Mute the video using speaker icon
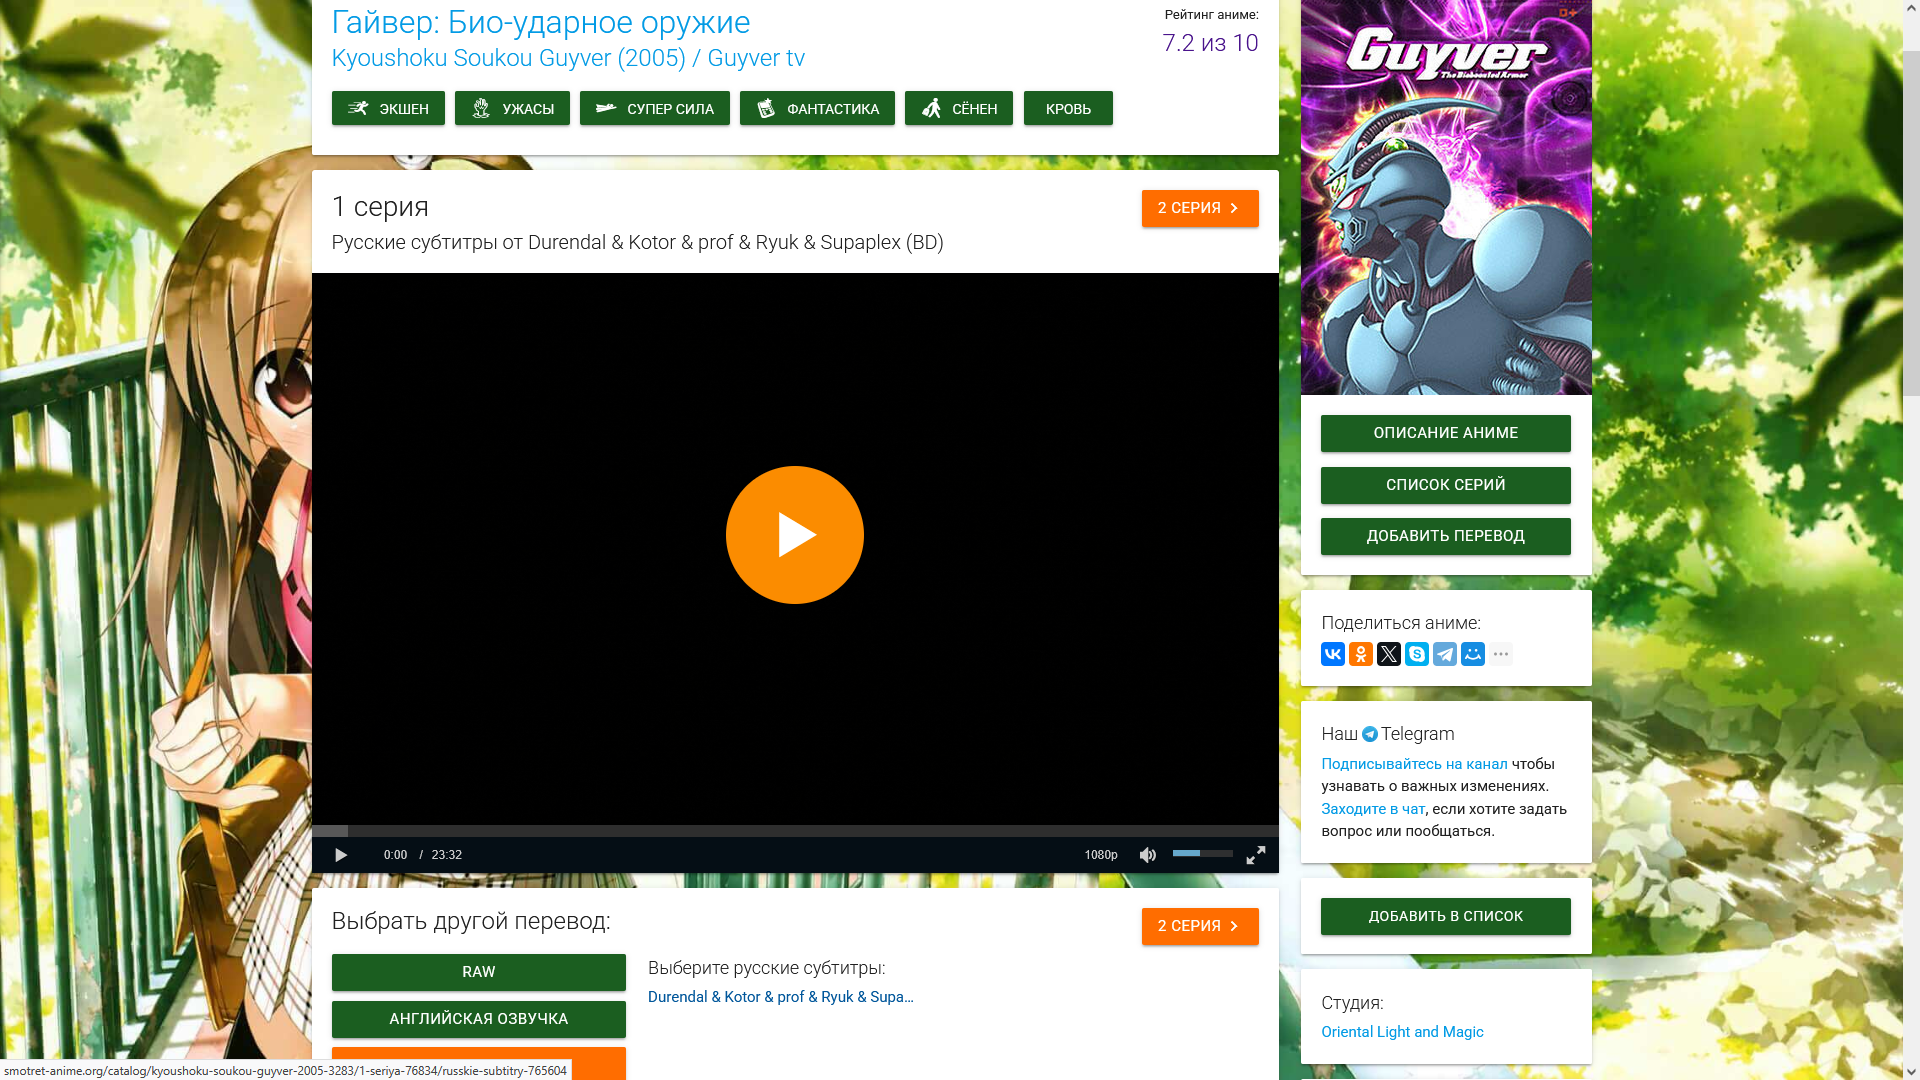This screenshot has height=1080, width=1920. [1148, 855]
